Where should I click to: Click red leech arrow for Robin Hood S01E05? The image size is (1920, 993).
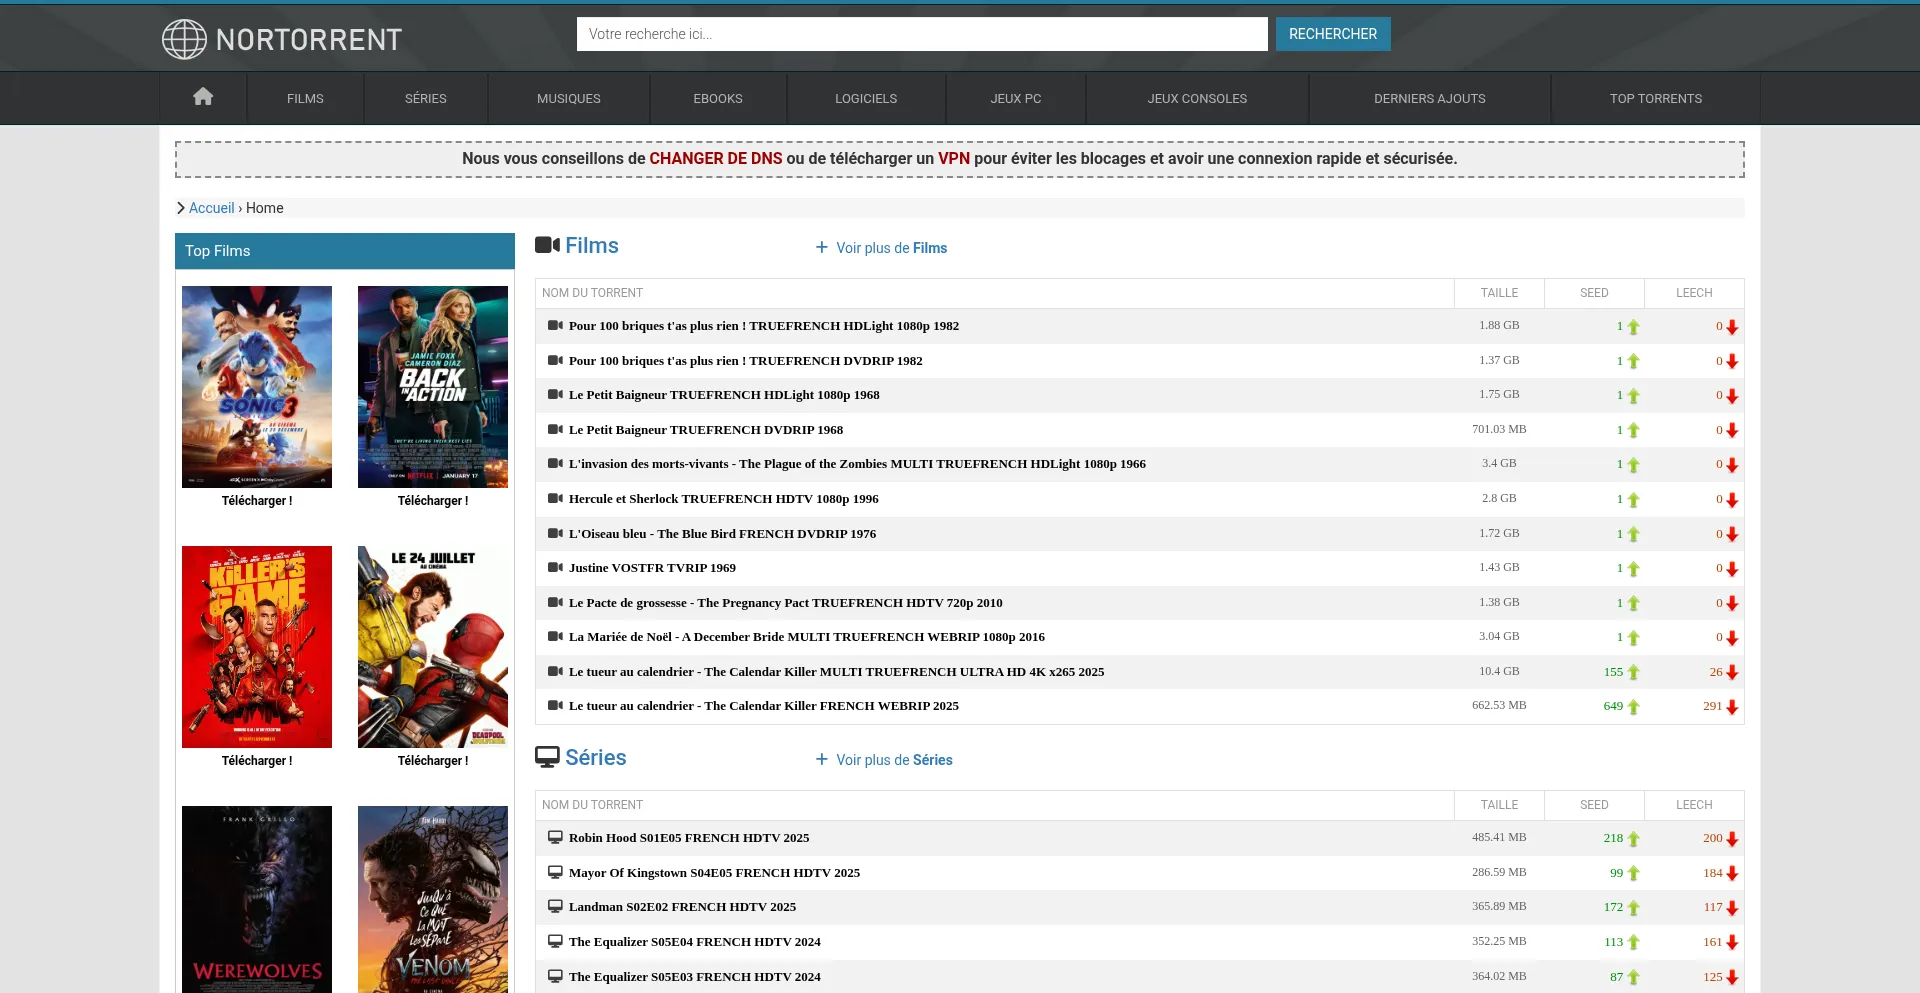pos(1732,839)
